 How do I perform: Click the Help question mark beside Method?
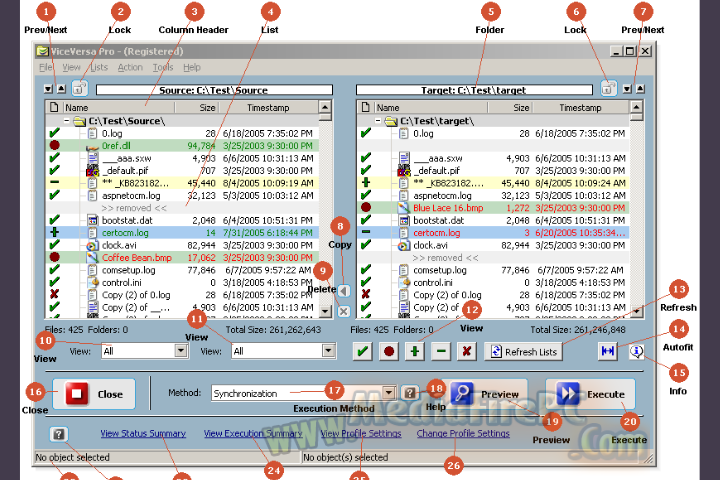point(410,393)
